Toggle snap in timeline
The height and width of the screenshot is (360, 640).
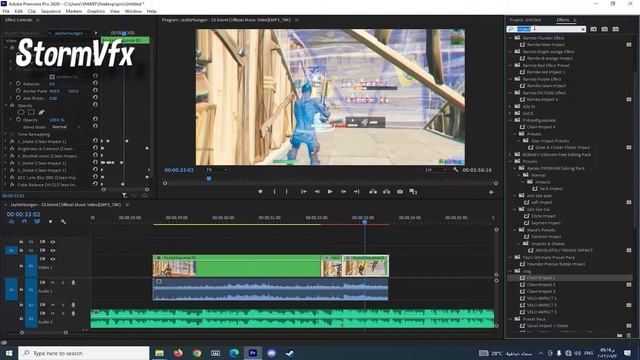coord(24,221)
